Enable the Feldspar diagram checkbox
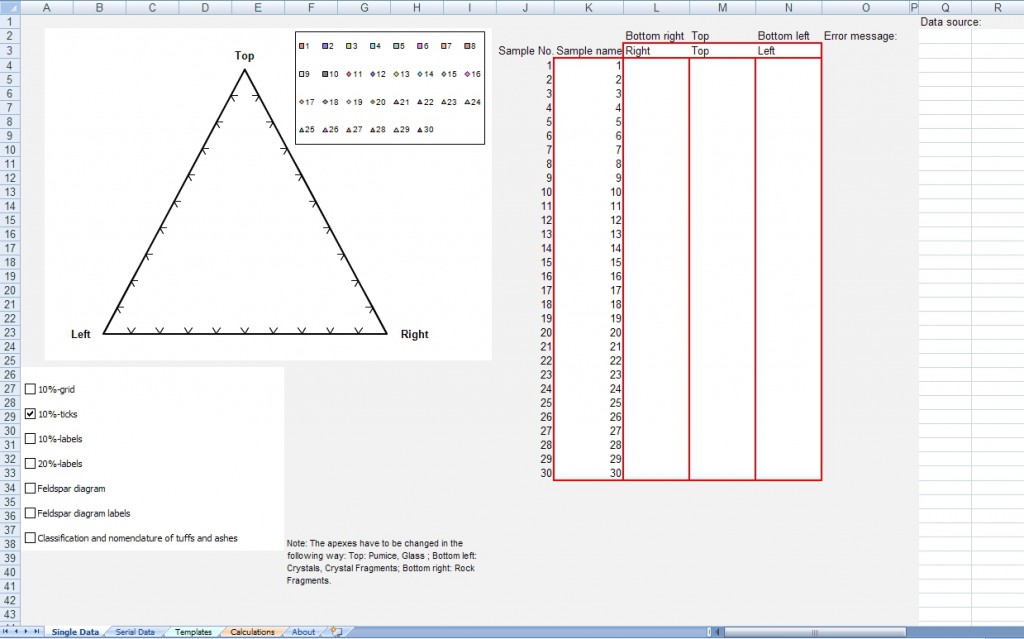Image resolution: width=1024 pixels, height=639 pixels. pos(31,489)
